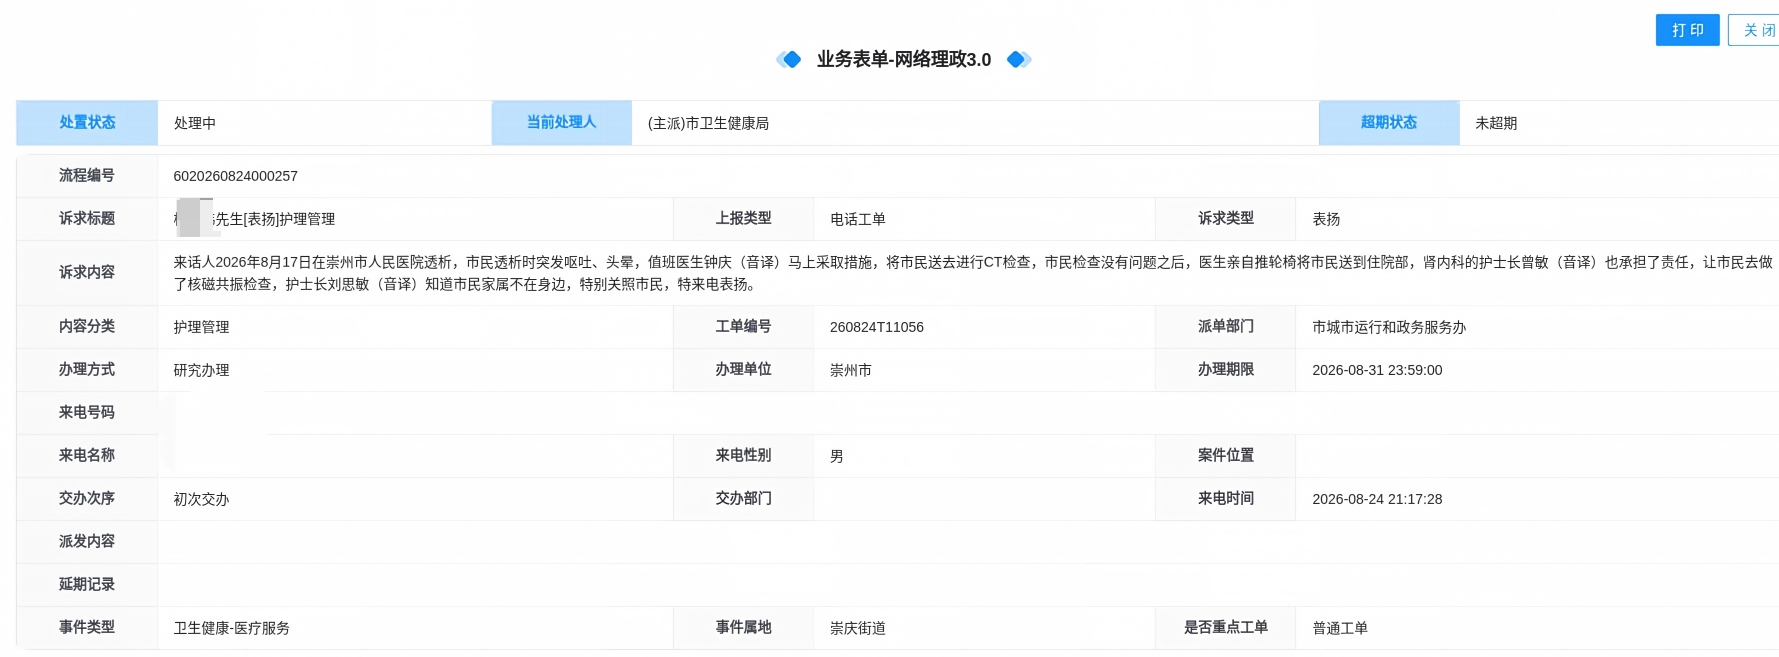Click the 上报类型 label

pos(743,218)
